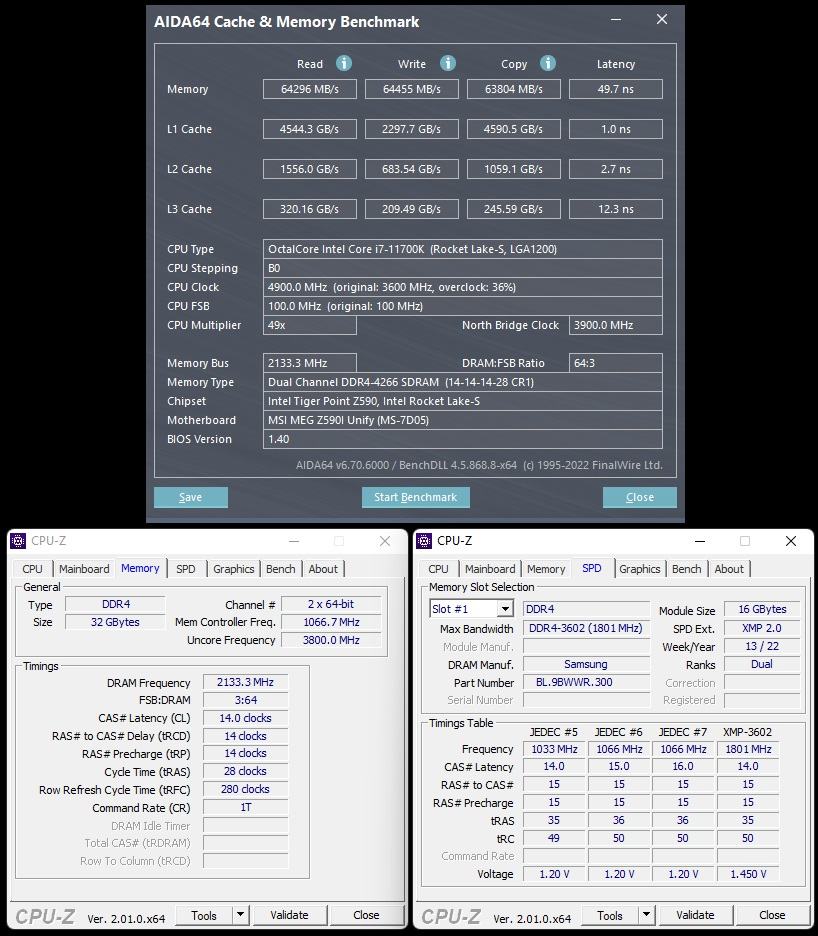The height and width of the screenshot is (936, 818).
Task: Click CPU-Z app icon in left window title
Action: pyautogui.click(x=18, y=541)
